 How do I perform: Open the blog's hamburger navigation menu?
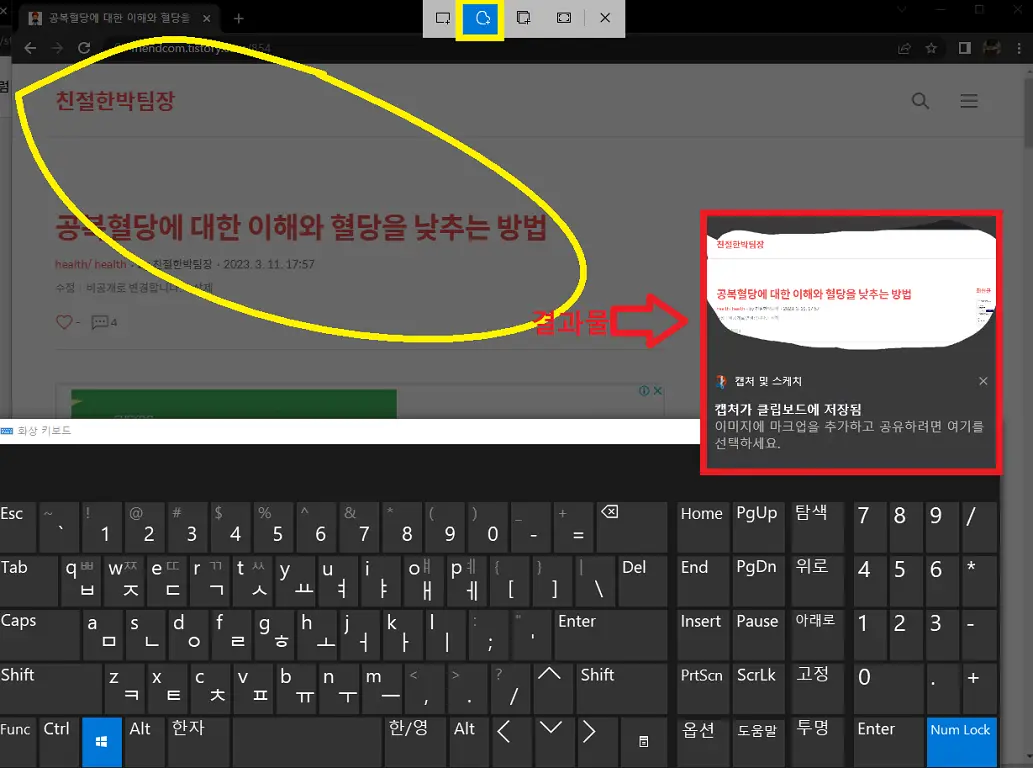968,101
